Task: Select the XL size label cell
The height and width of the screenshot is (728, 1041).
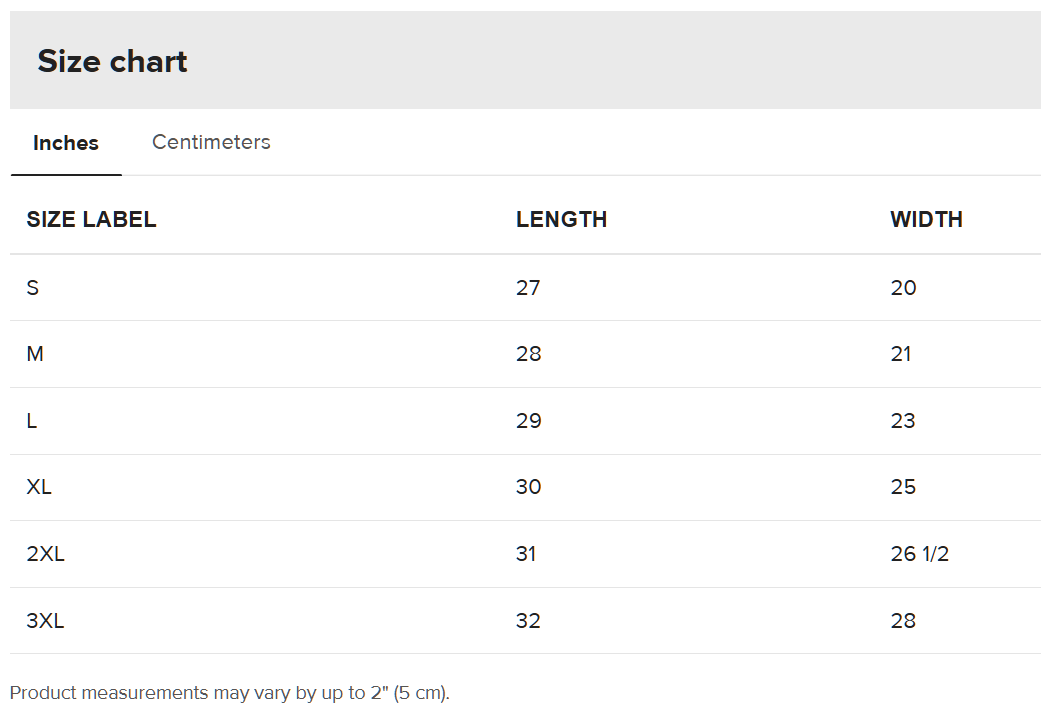Action: pyautogui.click(x=39, y=487)
